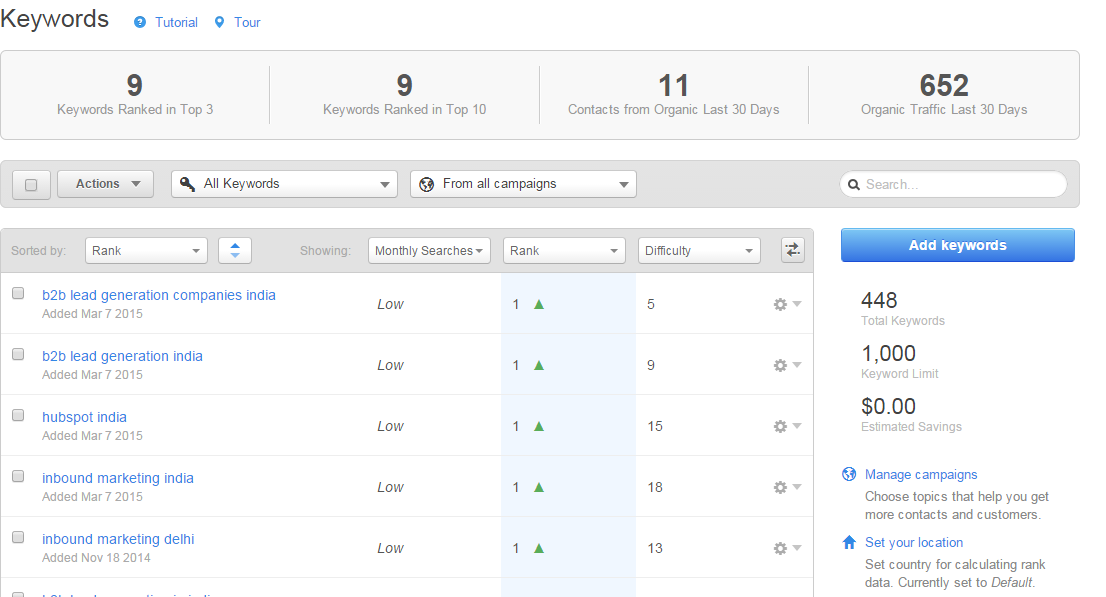
Task: Open the Manage campaigns link
Action: (921, 474)
